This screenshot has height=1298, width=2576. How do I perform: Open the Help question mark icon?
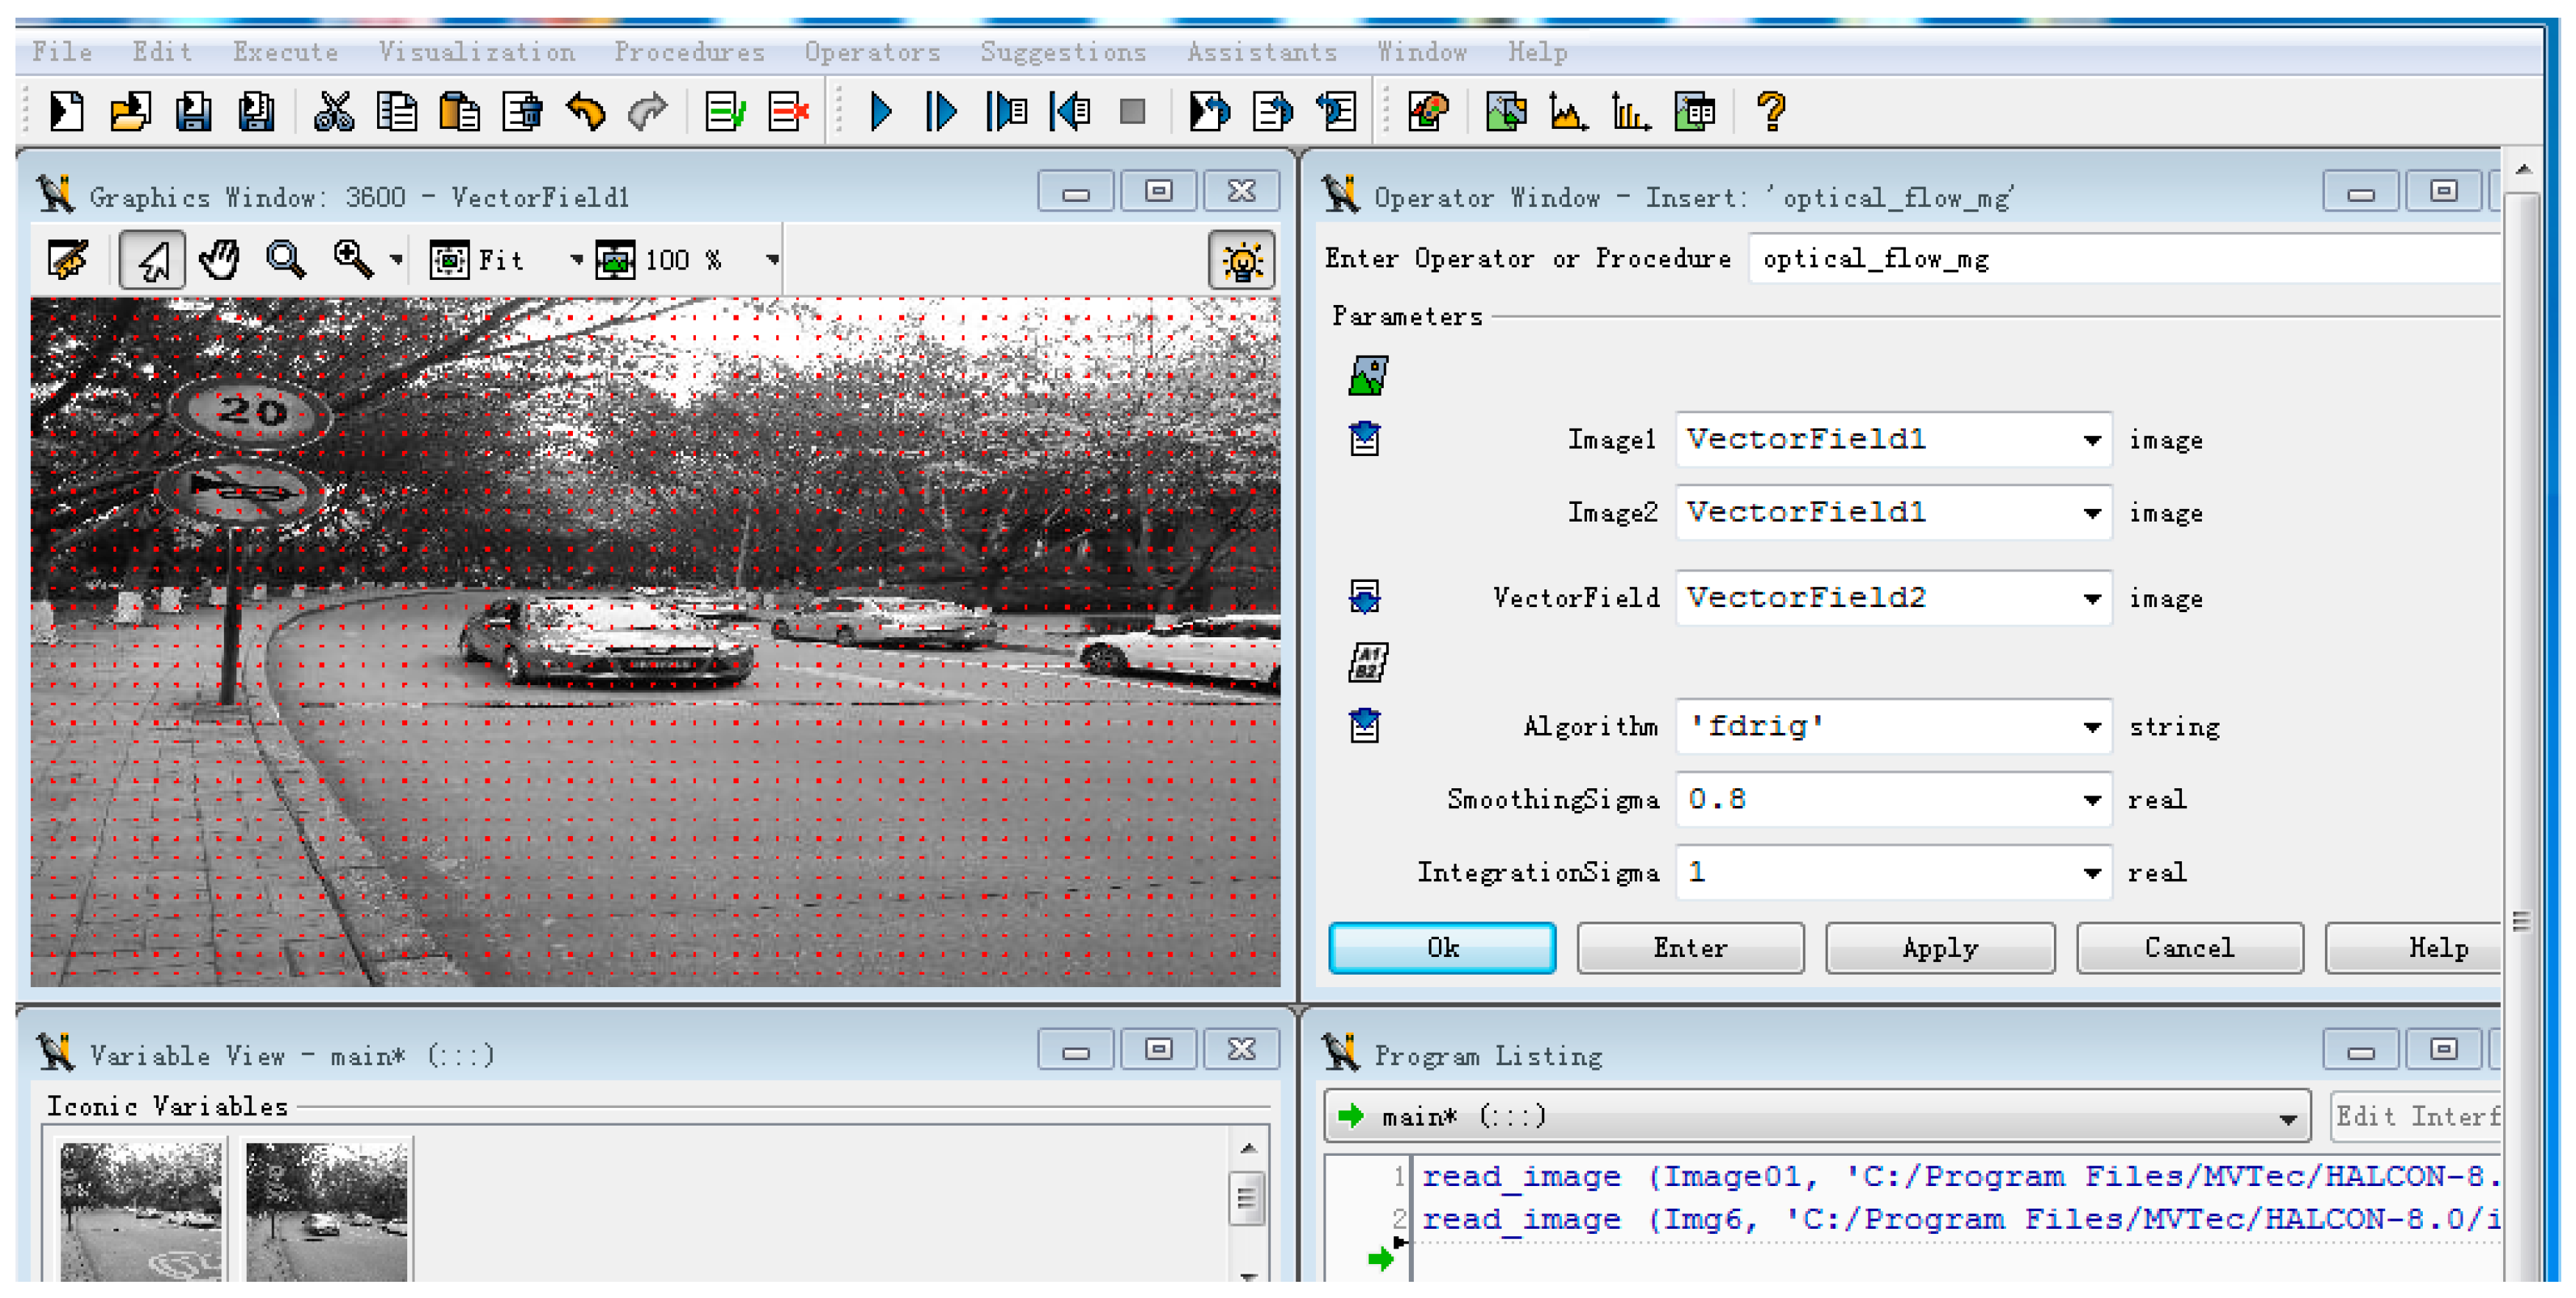pos(1771,111)
